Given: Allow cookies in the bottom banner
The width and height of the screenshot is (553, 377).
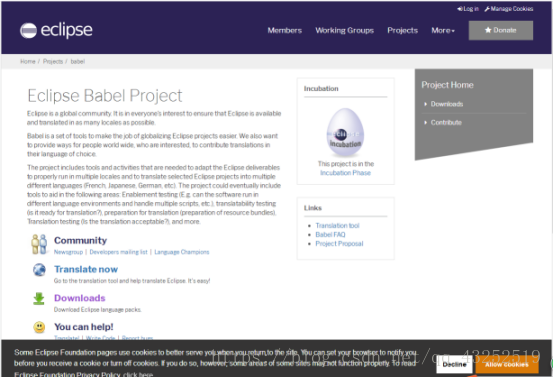Looking at the screenshot, I should click(507, 364).
